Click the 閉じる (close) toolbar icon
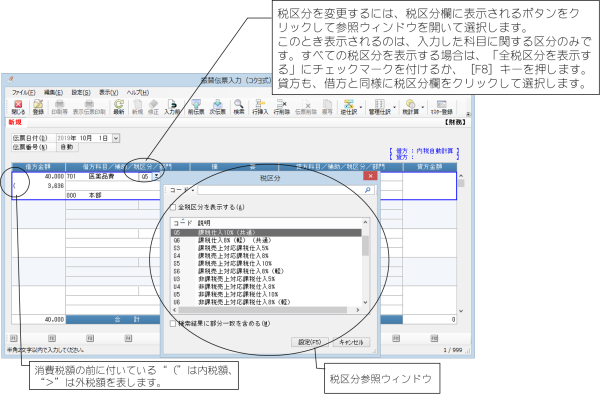 click(18, 107)
